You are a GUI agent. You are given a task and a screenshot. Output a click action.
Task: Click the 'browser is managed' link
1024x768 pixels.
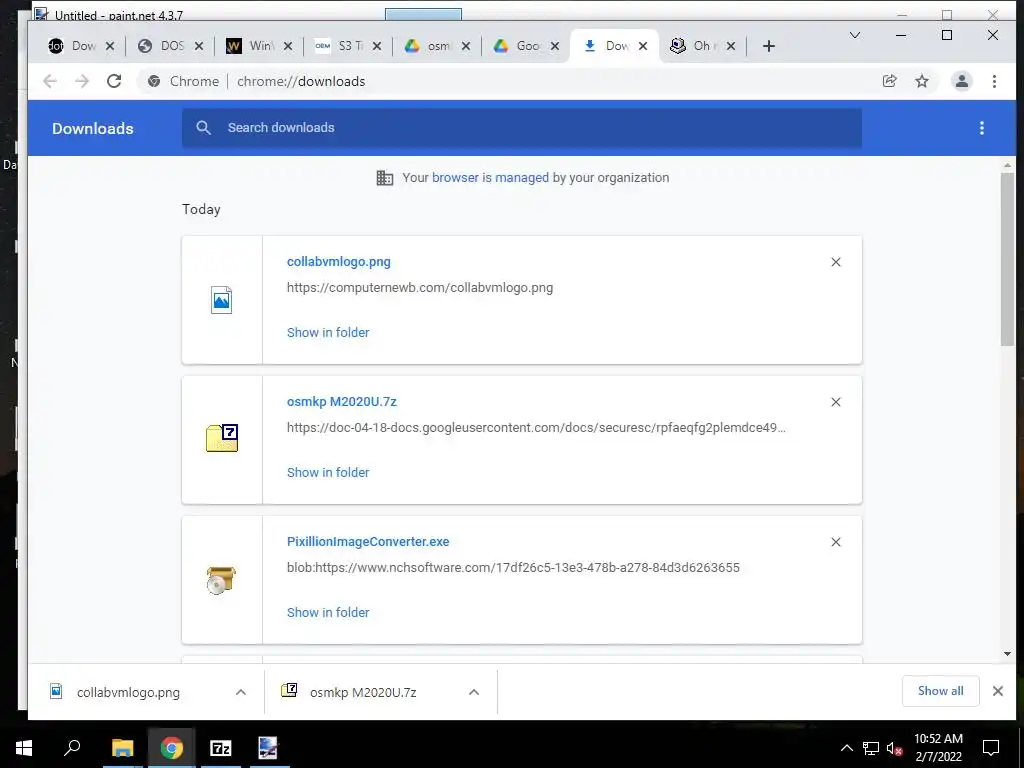coord(490,178)
